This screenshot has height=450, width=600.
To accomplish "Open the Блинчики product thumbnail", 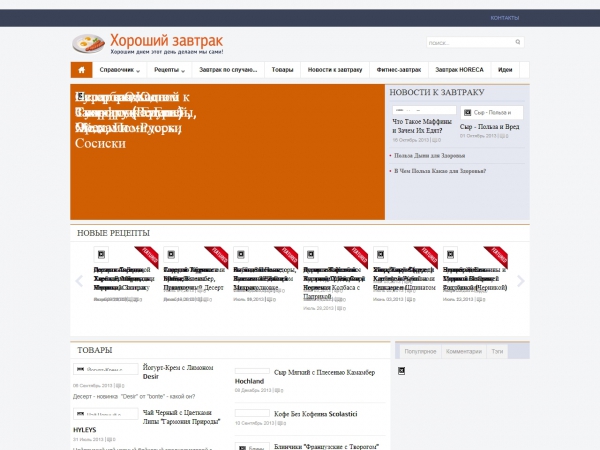I will 252,447.
